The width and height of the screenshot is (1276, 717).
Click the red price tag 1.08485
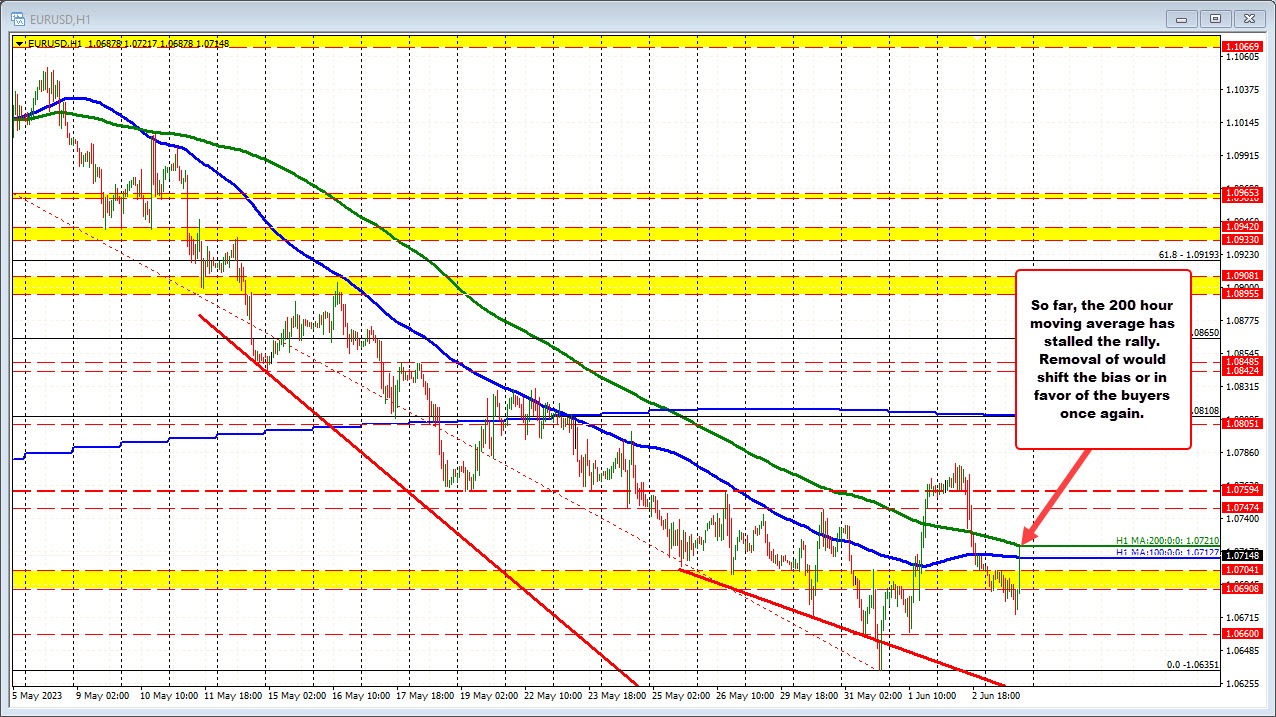coord(1242,361)
